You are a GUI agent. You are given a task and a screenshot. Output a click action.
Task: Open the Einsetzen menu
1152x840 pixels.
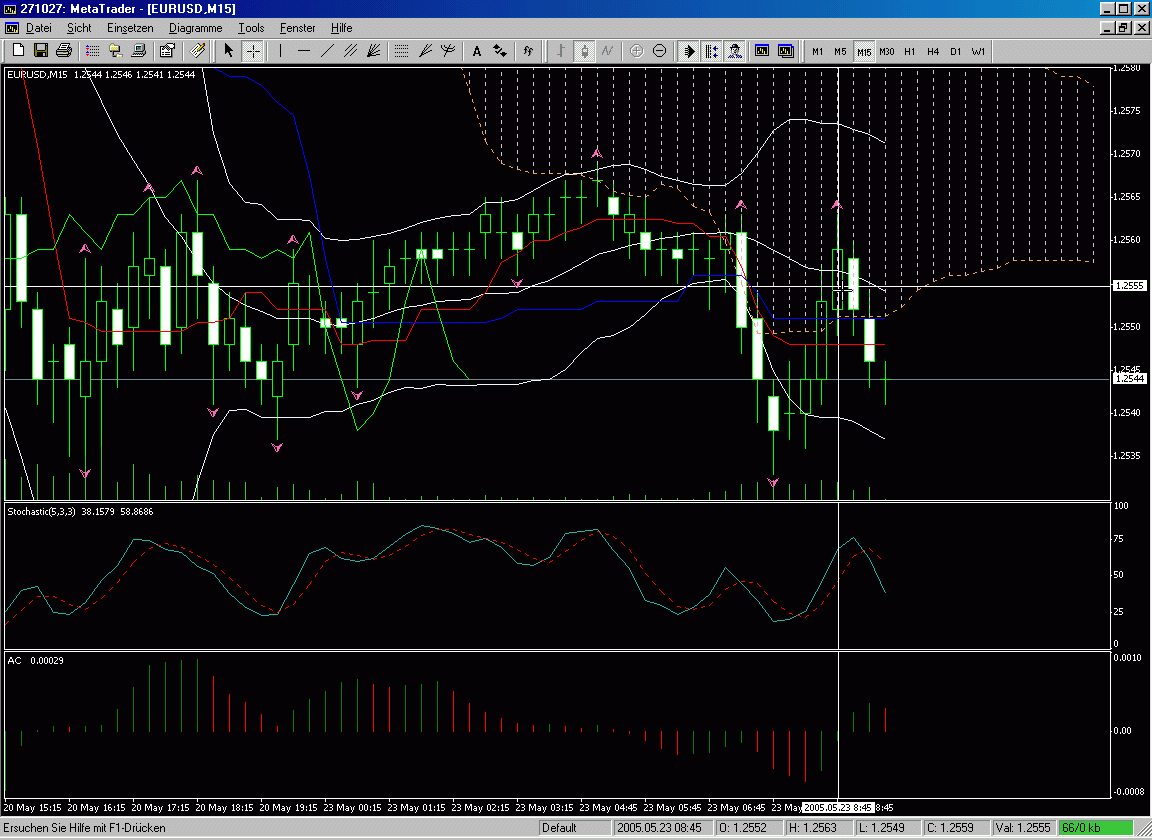coord(130,28)
